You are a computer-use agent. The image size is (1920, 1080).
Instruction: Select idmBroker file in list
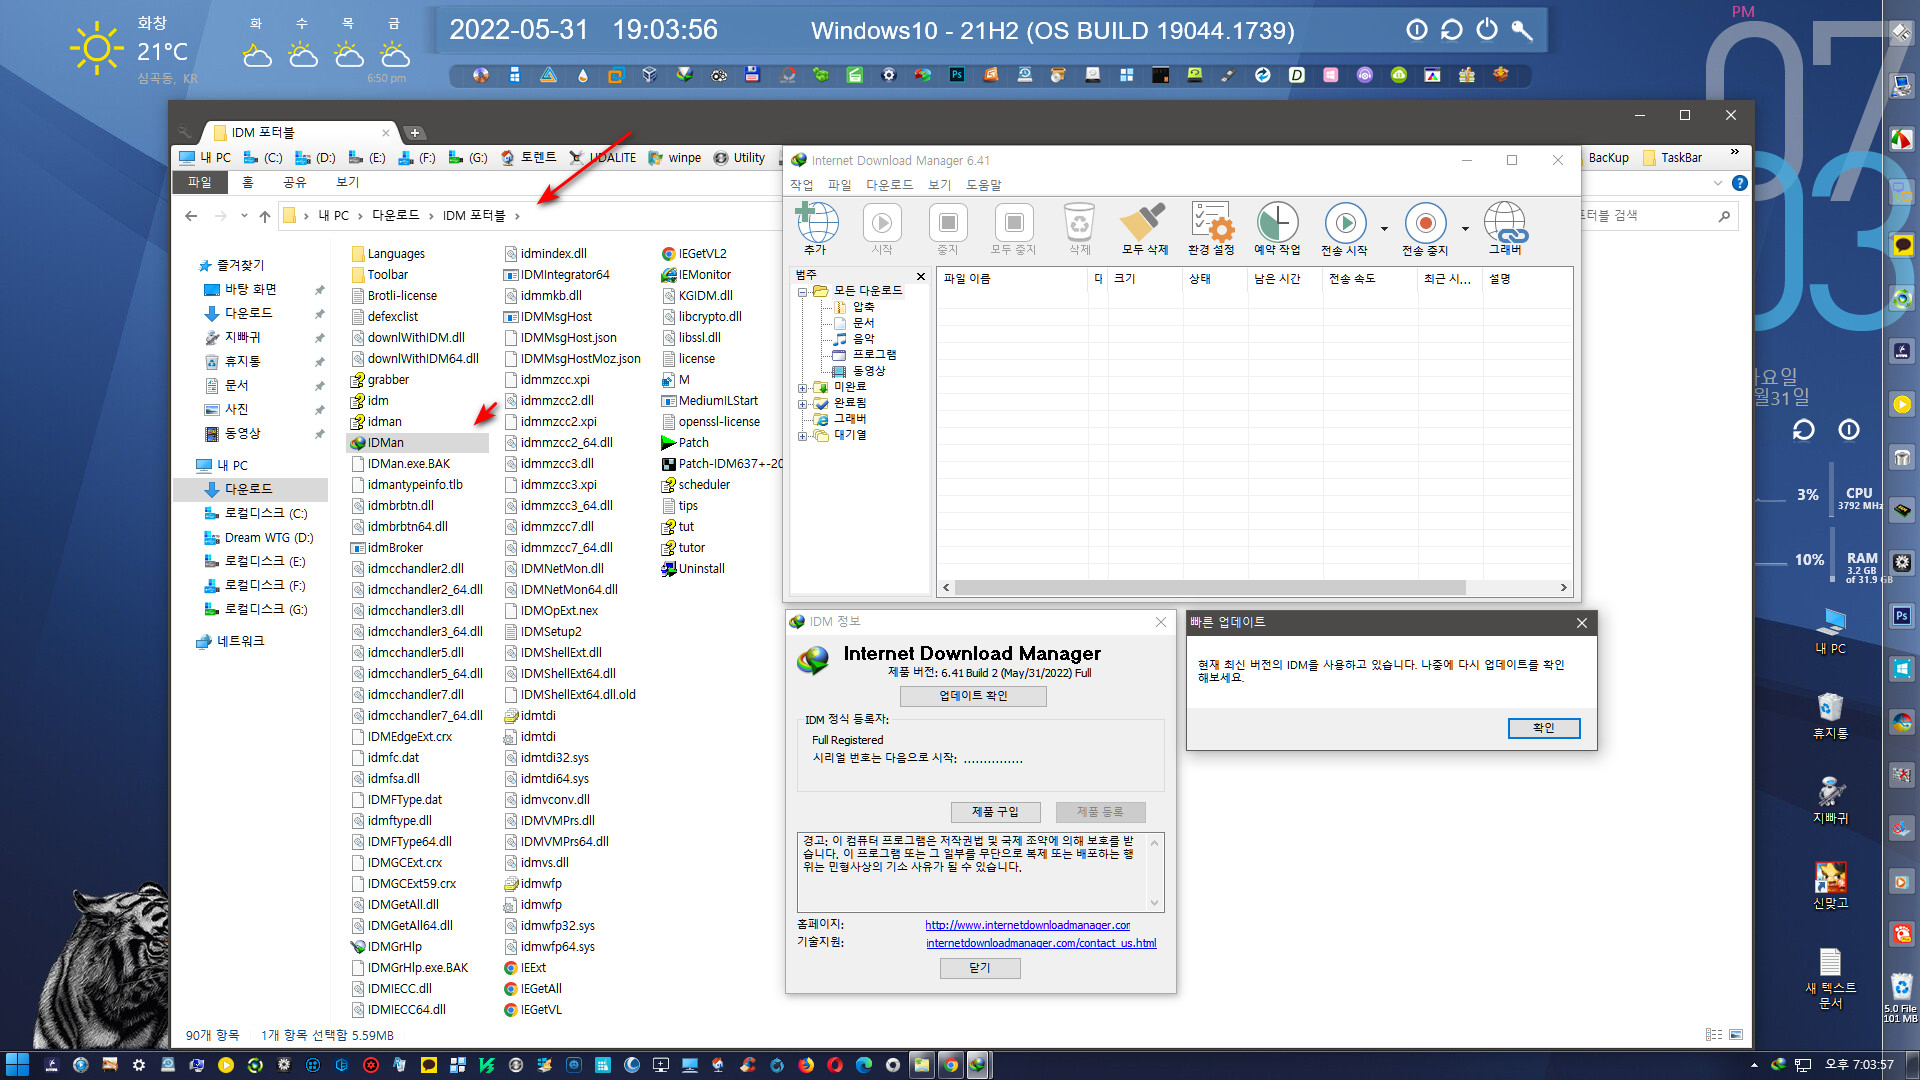[387, 548]
